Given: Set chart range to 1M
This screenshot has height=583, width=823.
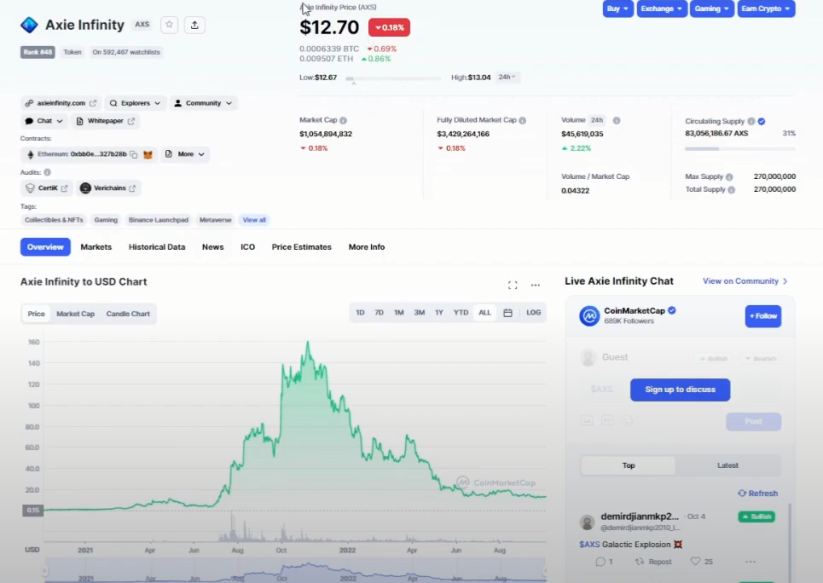Looking at the screenshot, I should click(399, 313).
